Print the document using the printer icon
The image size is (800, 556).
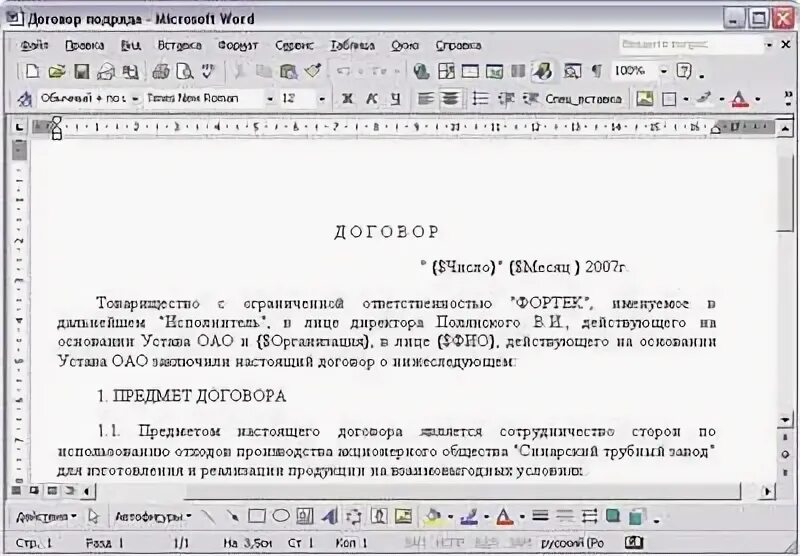pos(161,71)
